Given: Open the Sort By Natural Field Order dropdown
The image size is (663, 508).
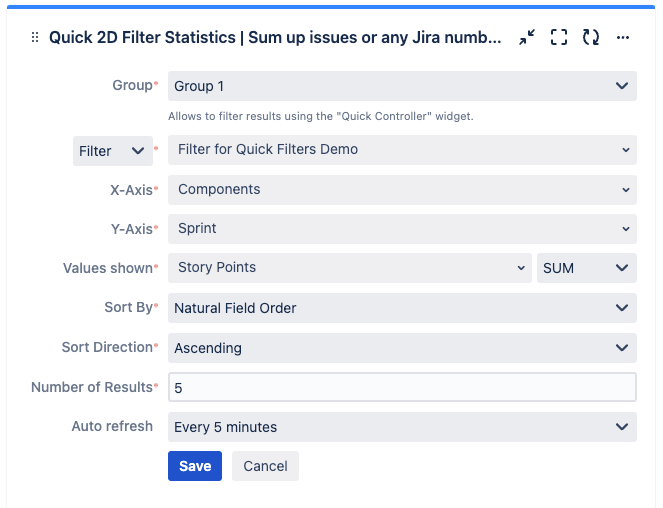Looking at the screenshot, I should pos(402,308).
